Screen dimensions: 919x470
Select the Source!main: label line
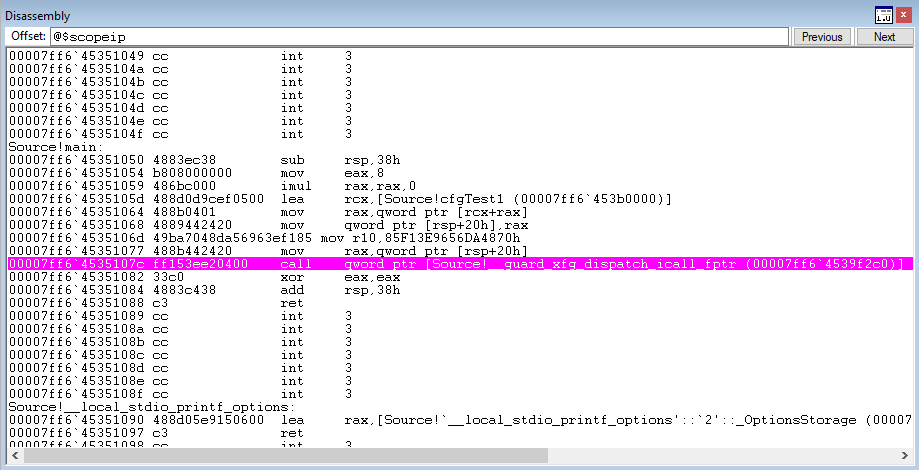tap(56, 147)
